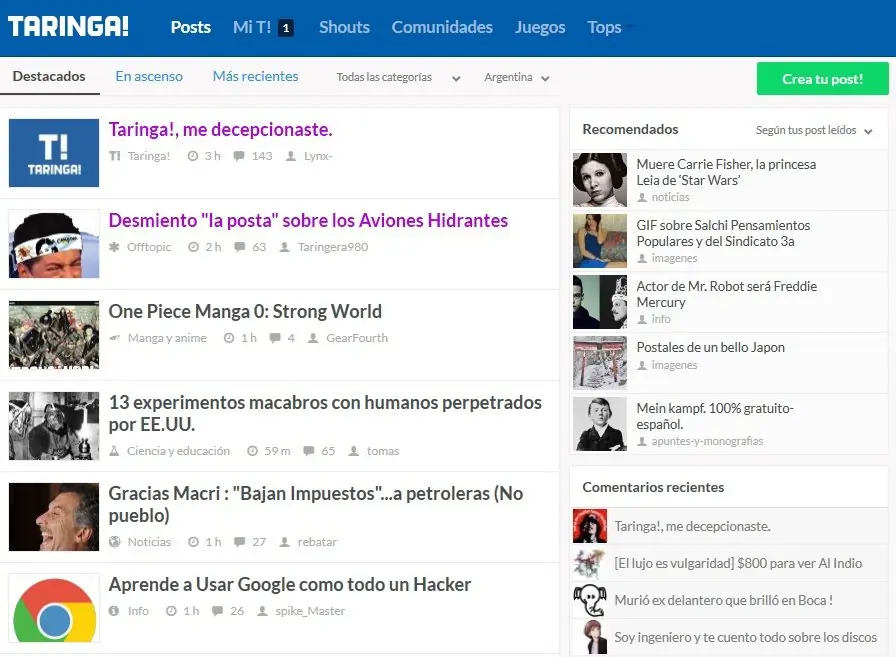Click Offtopic category asterisk icon

pos(114,247)
